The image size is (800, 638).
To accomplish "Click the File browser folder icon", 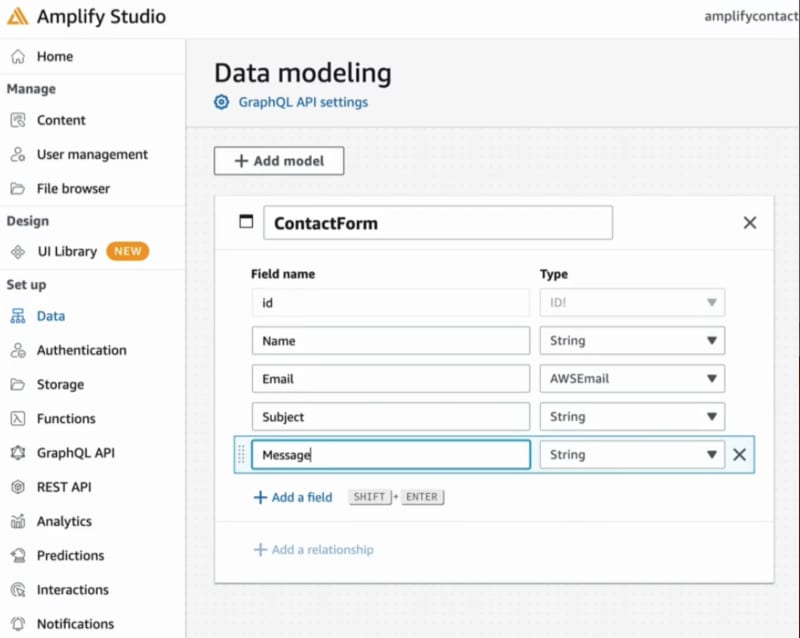I will pos(18,189).
